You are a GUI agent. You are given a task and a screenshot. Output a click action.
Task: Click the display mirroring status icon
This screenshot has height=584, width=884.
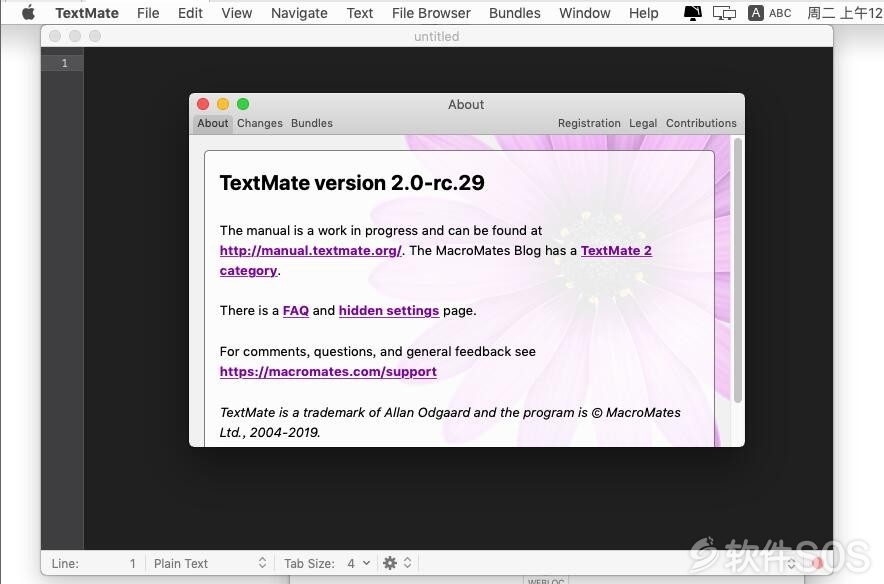point(724,13)
